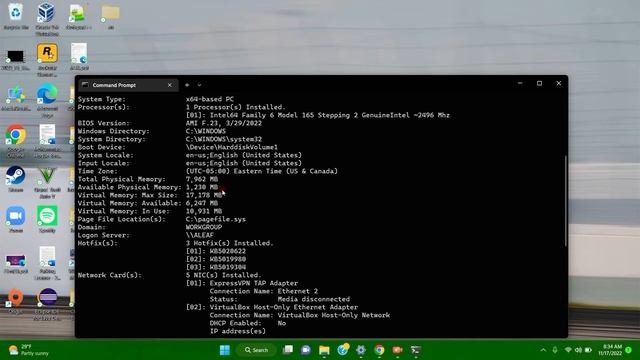Click the '5 NIC(s) Installed.' text
This screenshot has height=360, width=640.
pos(223,275)
